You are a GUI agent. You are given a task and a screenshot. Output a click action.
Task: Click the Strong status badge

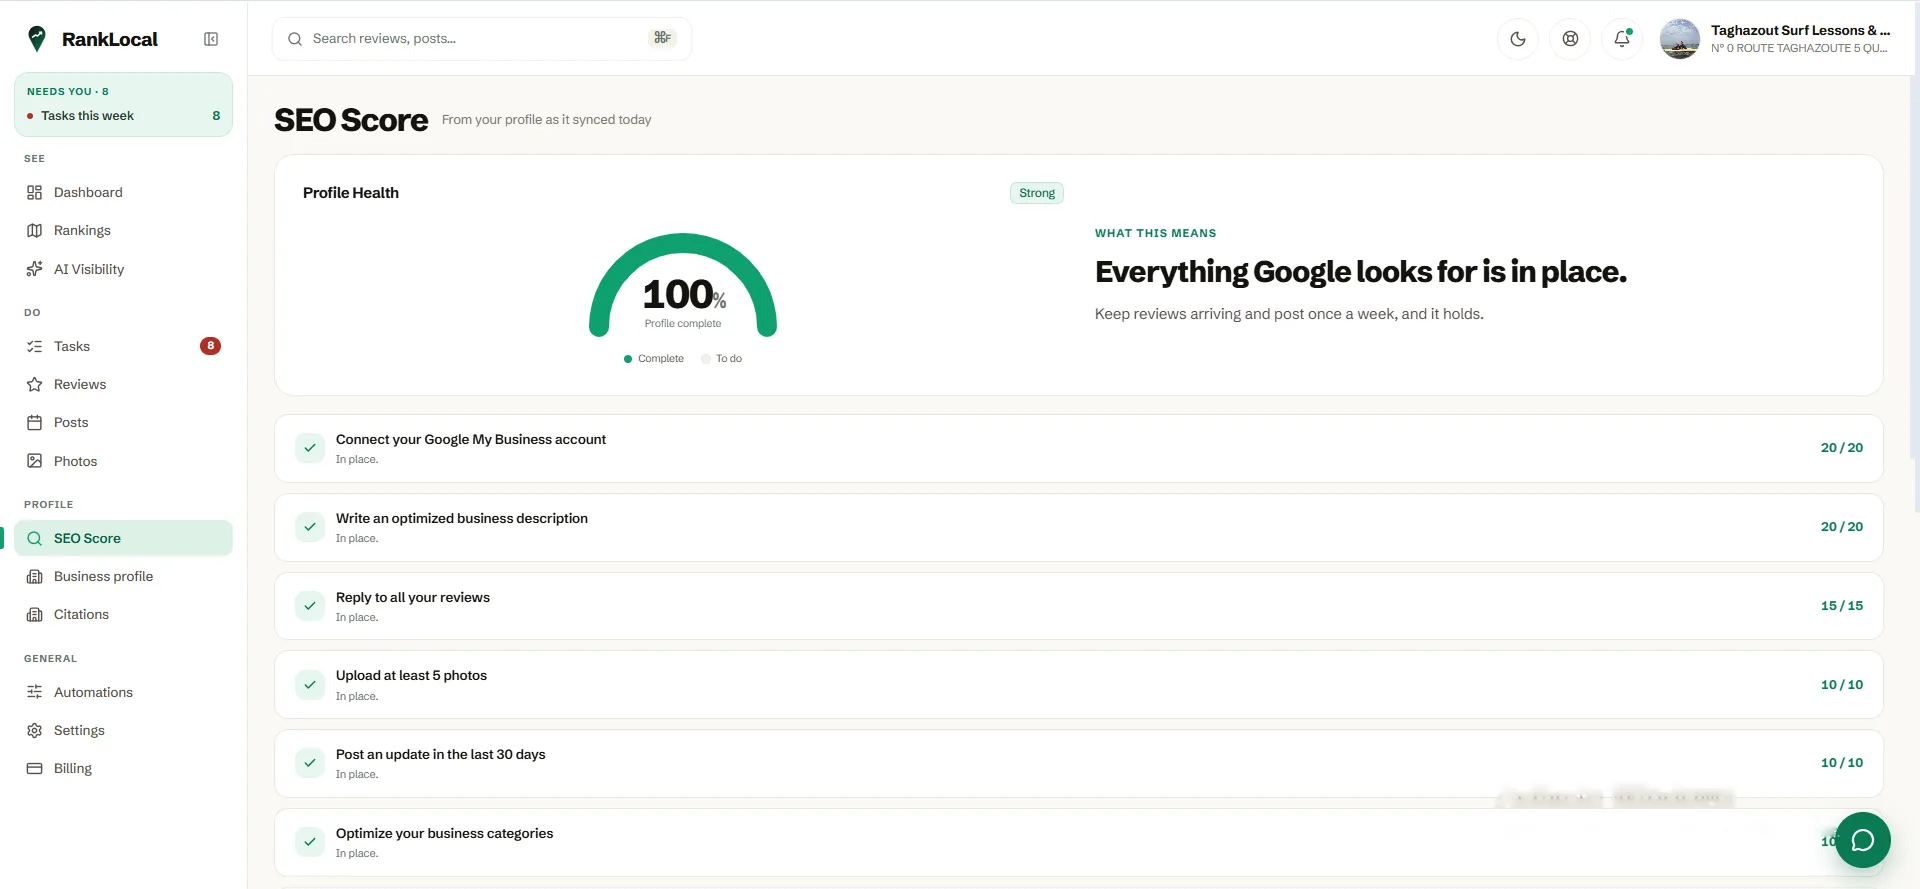1037,193
